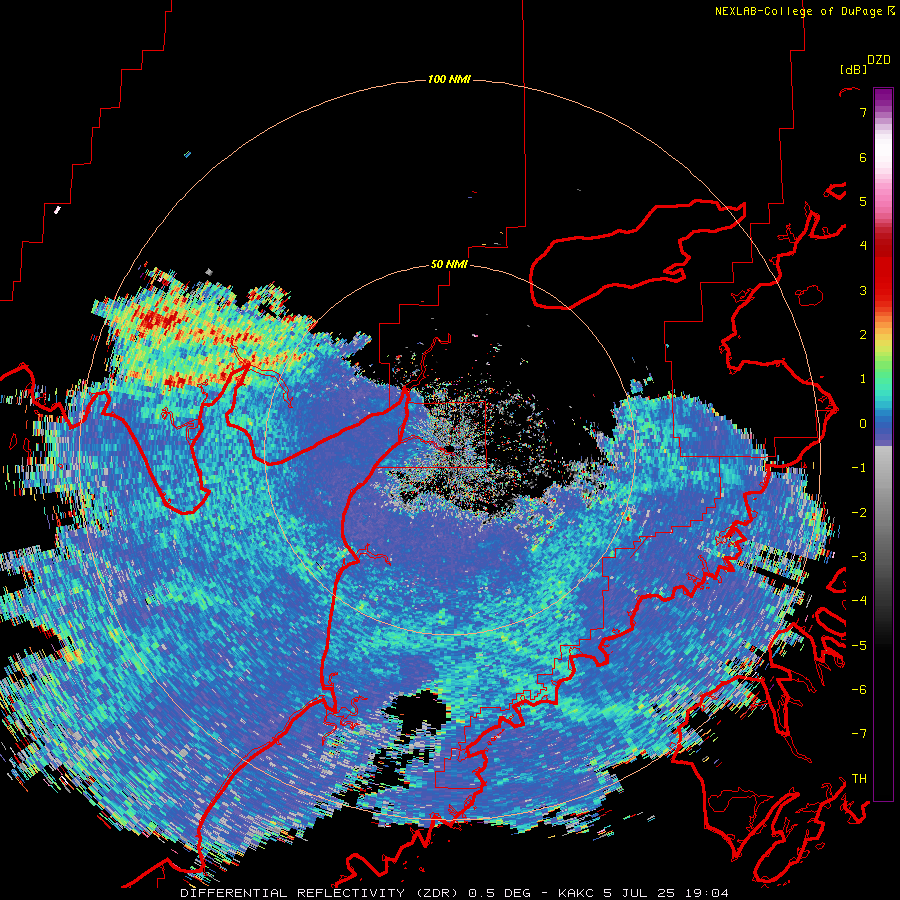Click the -7 value on color scale
This screenshot has width=900, height=900.
[859, 734]
